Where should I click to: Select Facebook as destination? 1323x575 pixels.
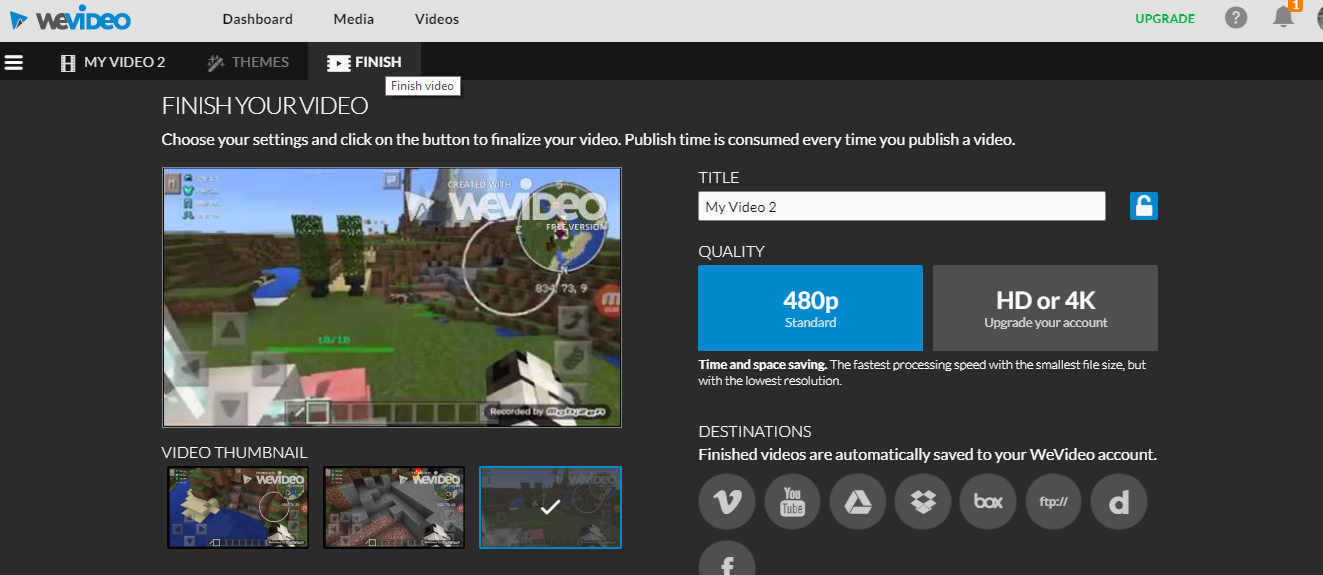(x=727, y=560)
